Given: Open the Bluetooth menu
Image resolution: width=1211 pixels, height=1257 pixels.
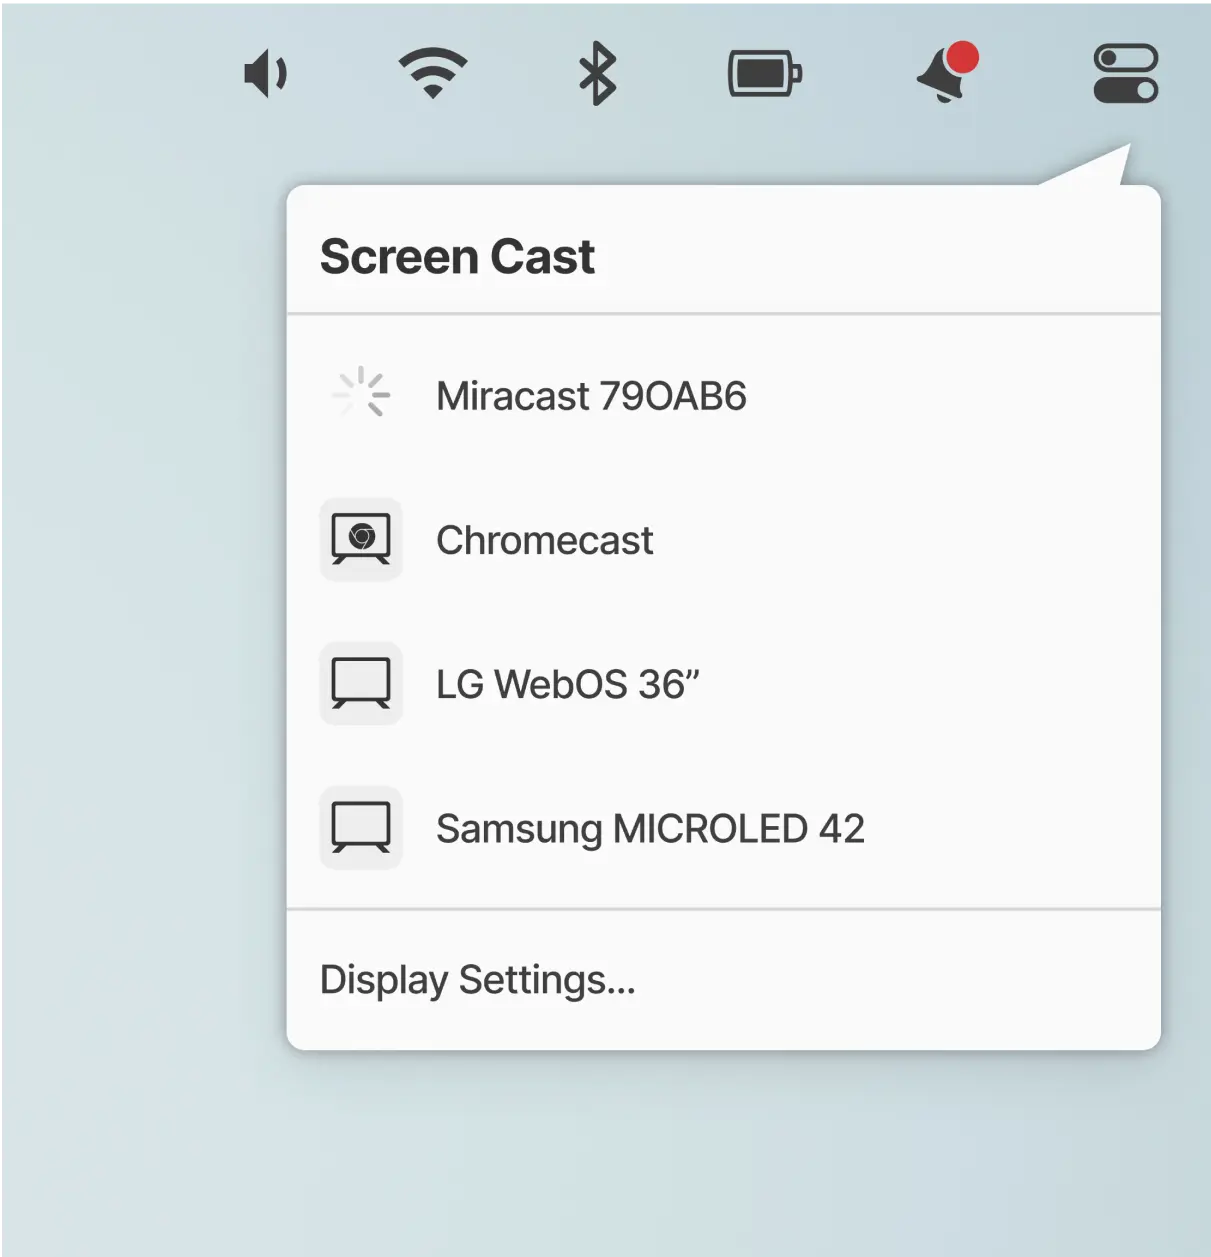Looking at the screenshot, I should coord(597,74).
